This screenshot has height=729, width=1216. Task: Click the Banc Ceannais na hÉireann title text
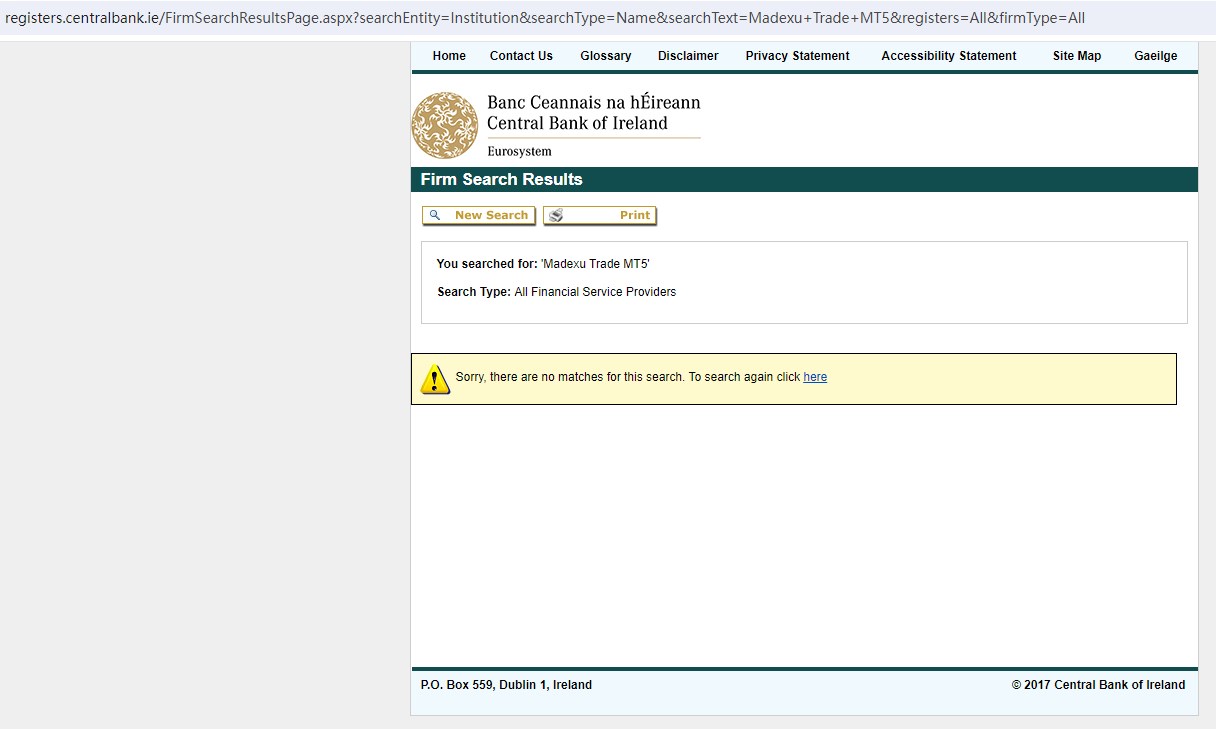tap(593, 103)
